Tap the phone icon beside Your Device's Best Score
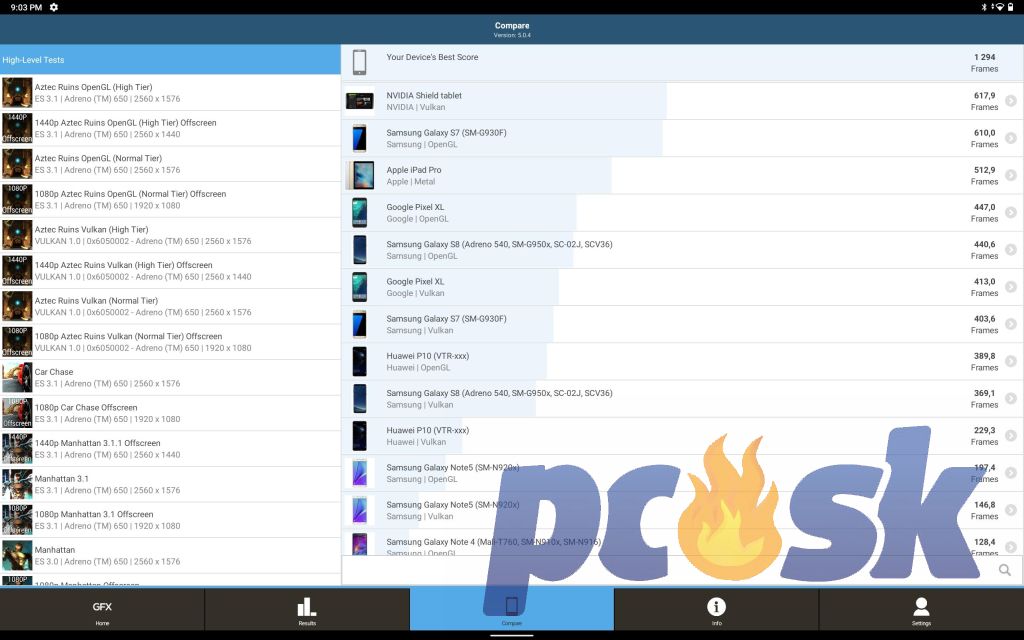Screen dimensions: 1024x640 tap(359, 63)
